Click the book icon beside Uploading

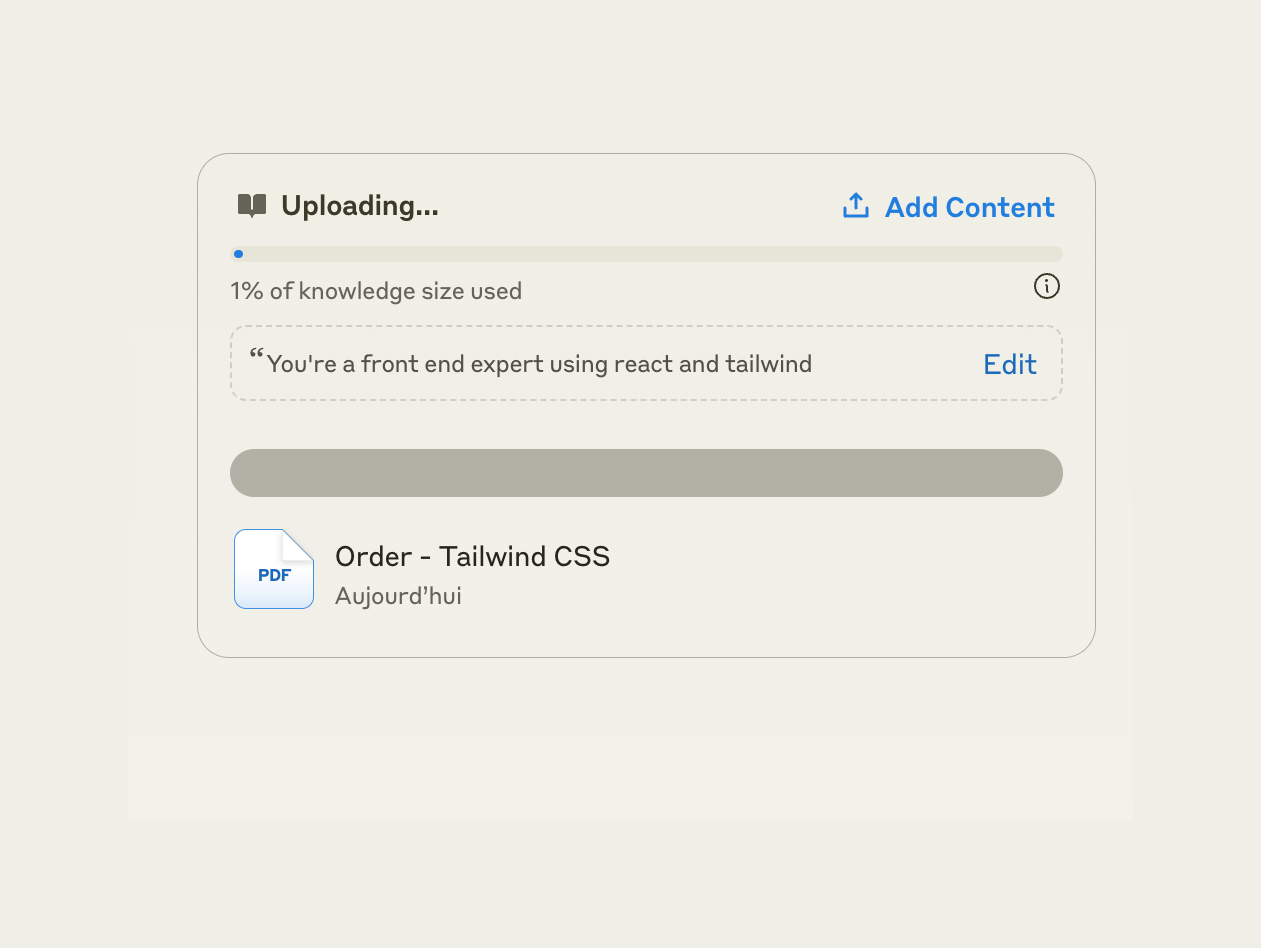pyautogui.click(x=252, y=206)
